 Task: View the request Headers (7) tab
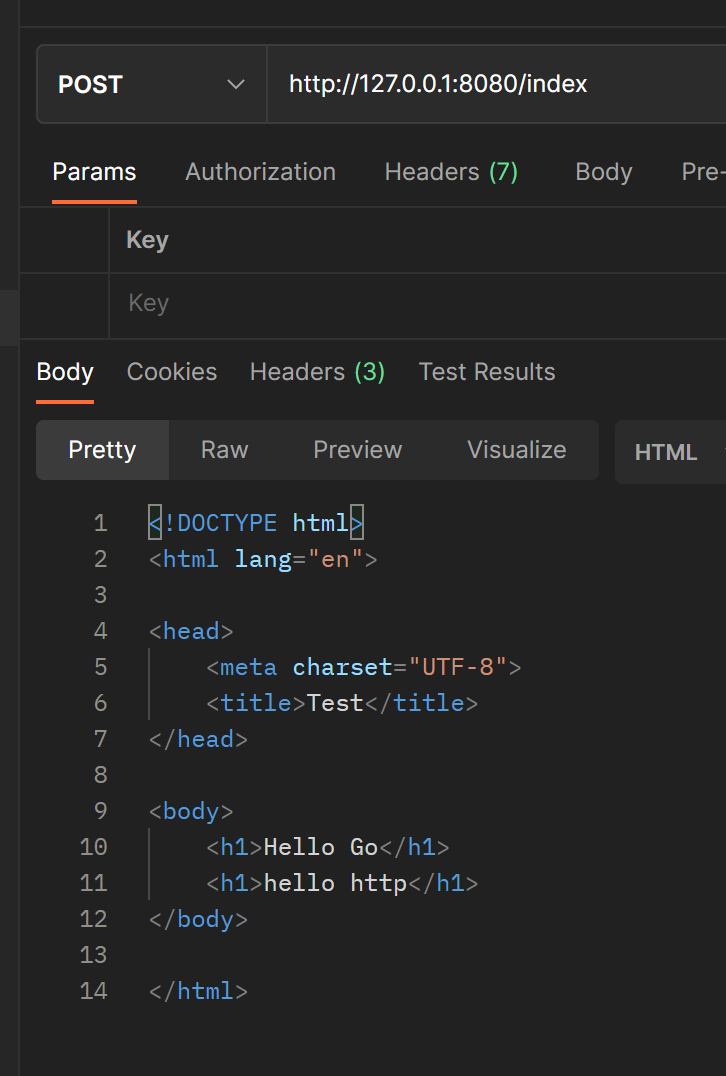(x=451, y=172)
